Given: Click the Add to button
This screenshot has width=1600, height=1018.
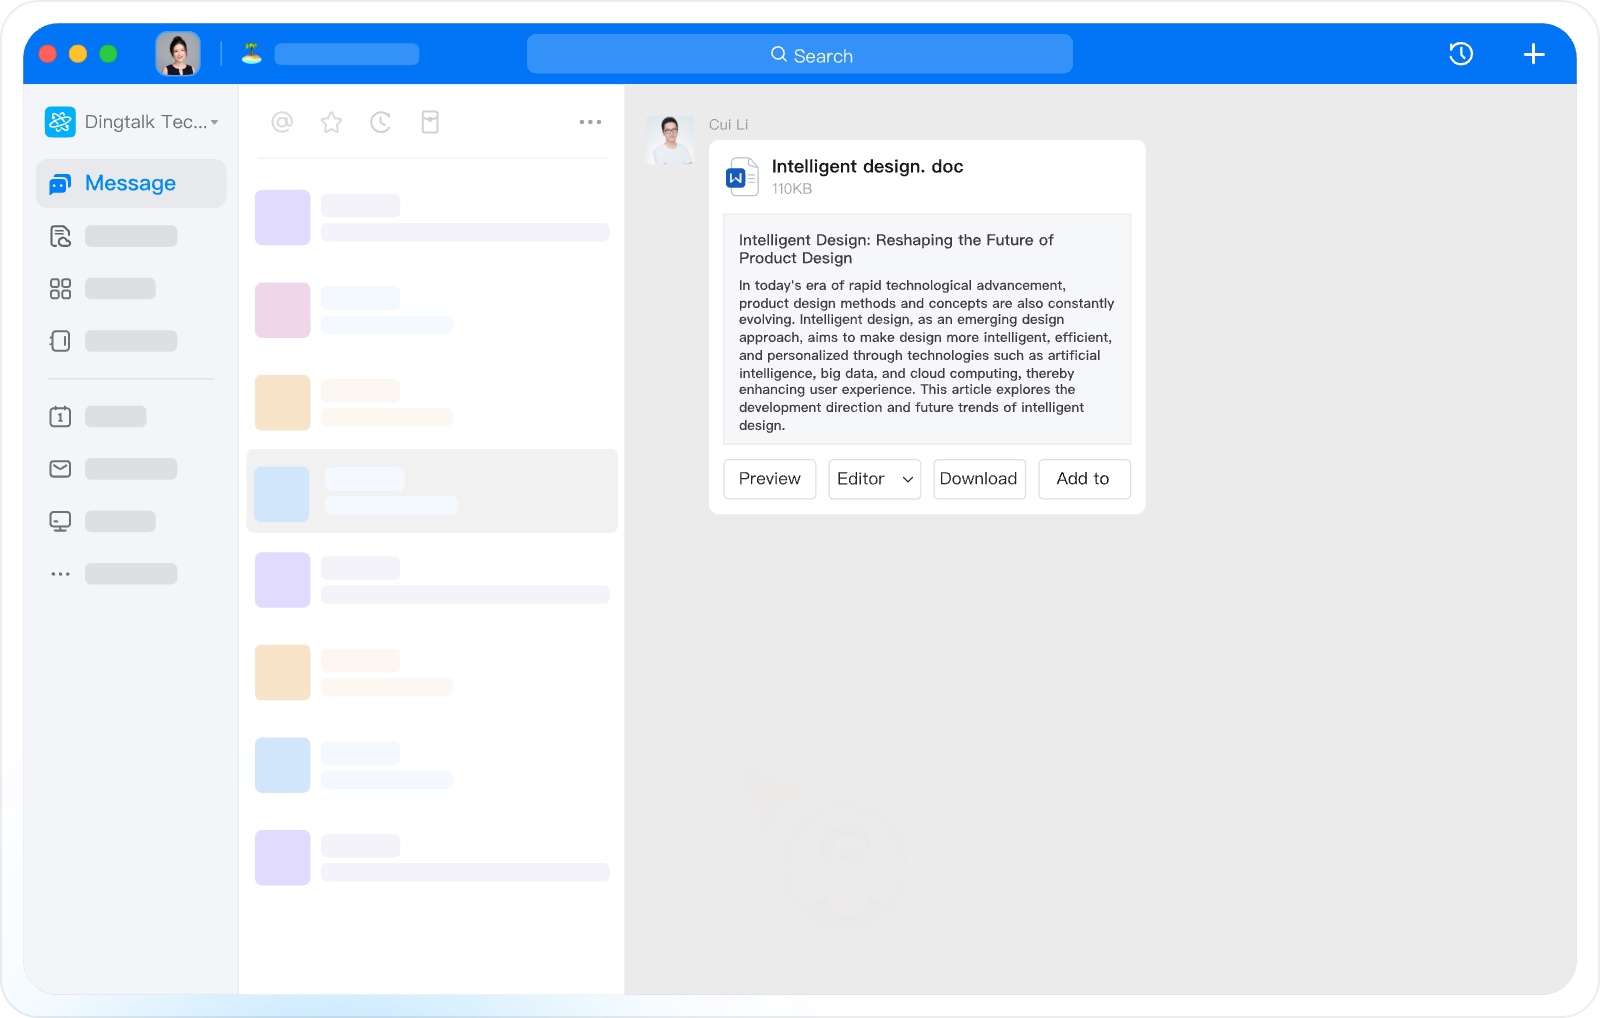Looking at the screenshot, I should [1084, 479].
